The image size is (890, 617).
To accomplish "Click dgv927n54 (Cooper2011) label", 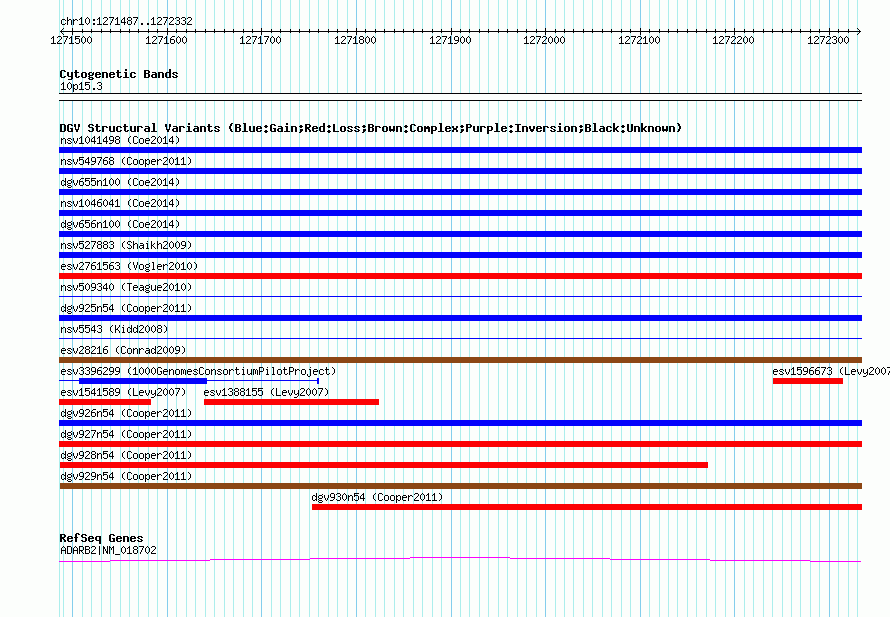I will 126,434.
